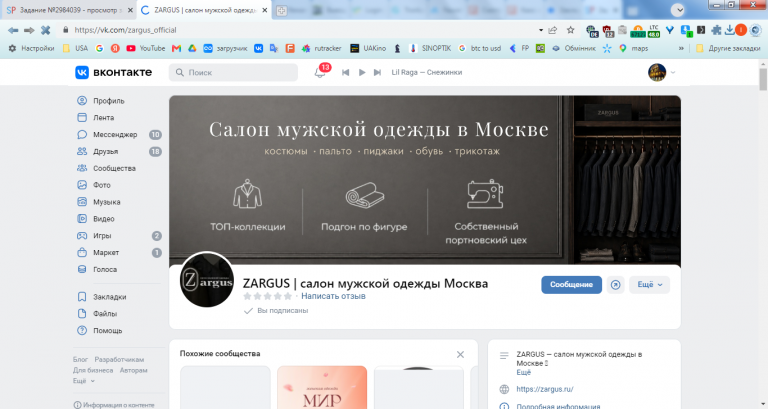The image size is (768, 409).
Task: Click Авторам footer link
Action: tap(133, 370)
